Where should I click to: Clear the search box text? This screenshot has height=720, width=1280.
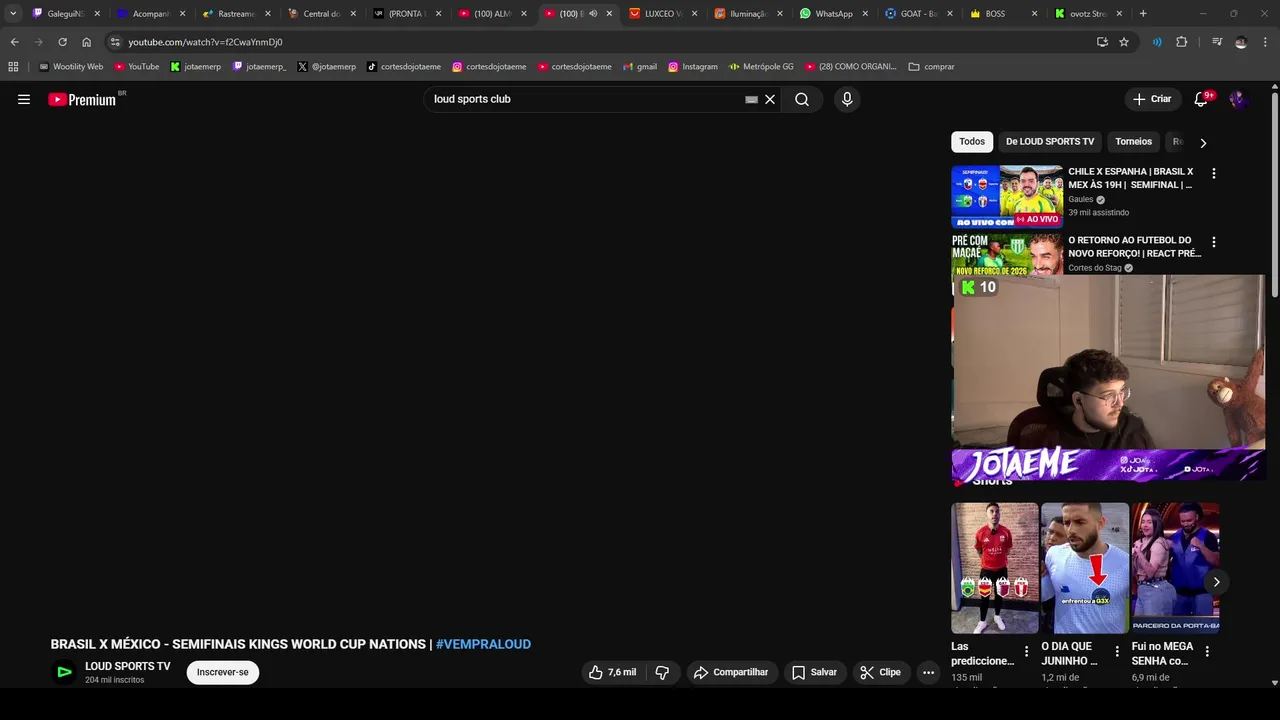coord(770,99)
